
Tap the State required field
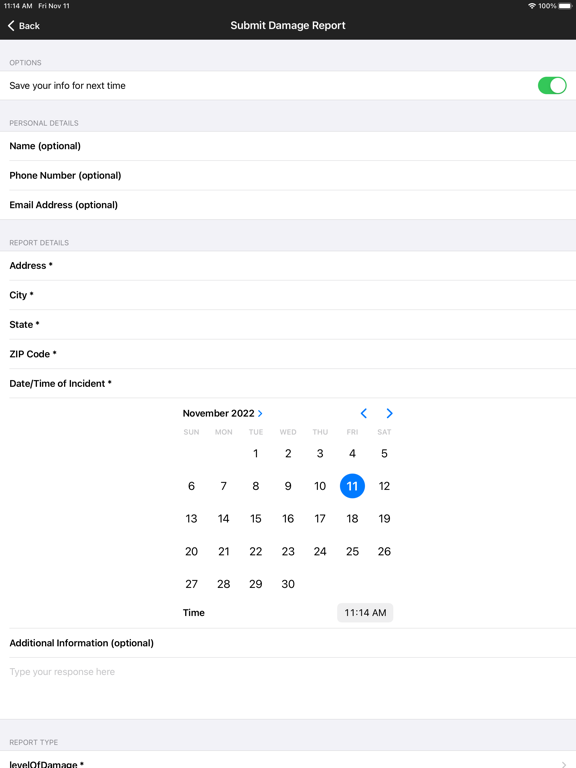[288, 324]
